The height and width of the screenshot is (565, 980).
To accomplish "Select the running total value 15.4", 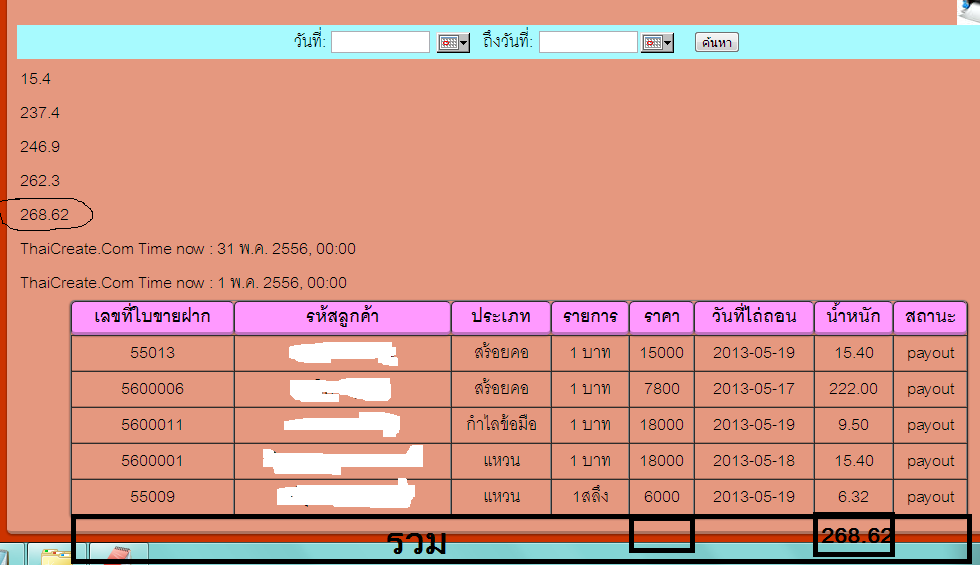I will (x=36, y=79).
